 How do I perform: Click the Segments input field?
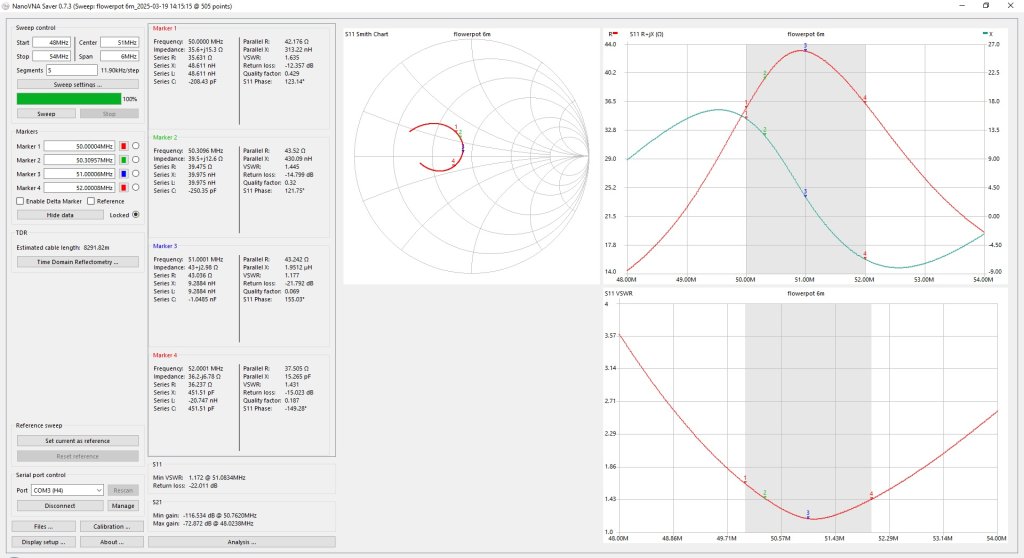(72, 70)
